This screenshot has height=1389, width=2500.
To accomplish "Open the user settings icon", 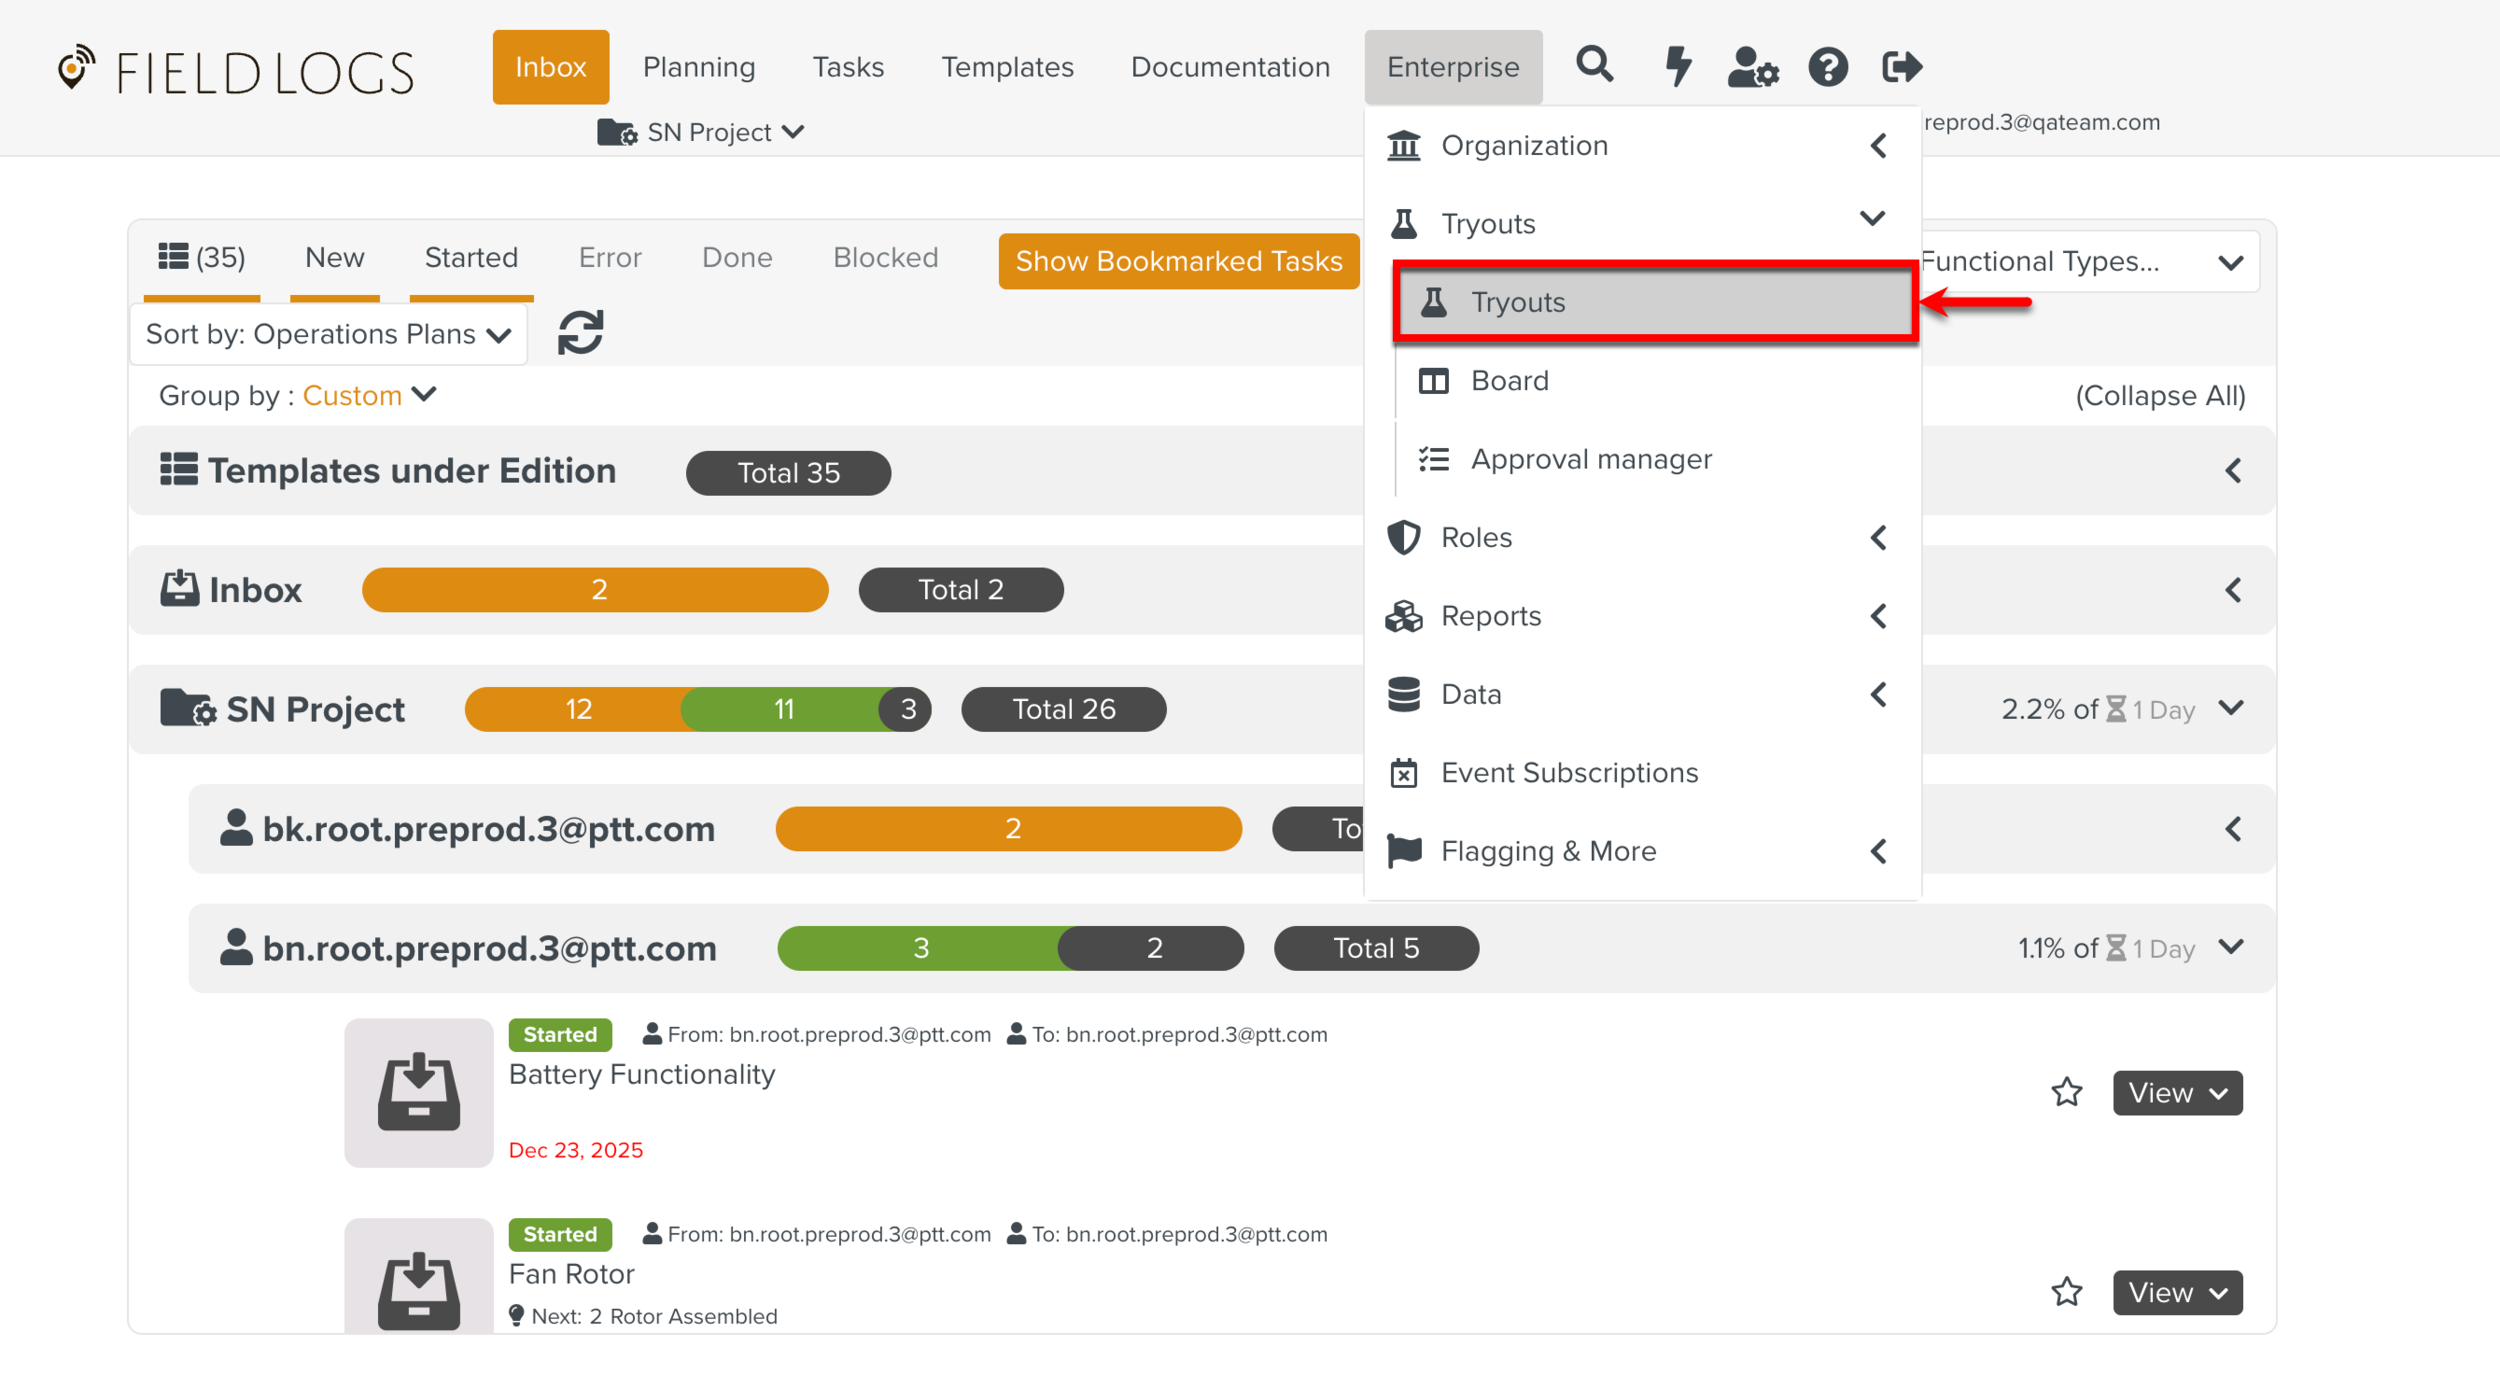I will [x=1752, y=67].
